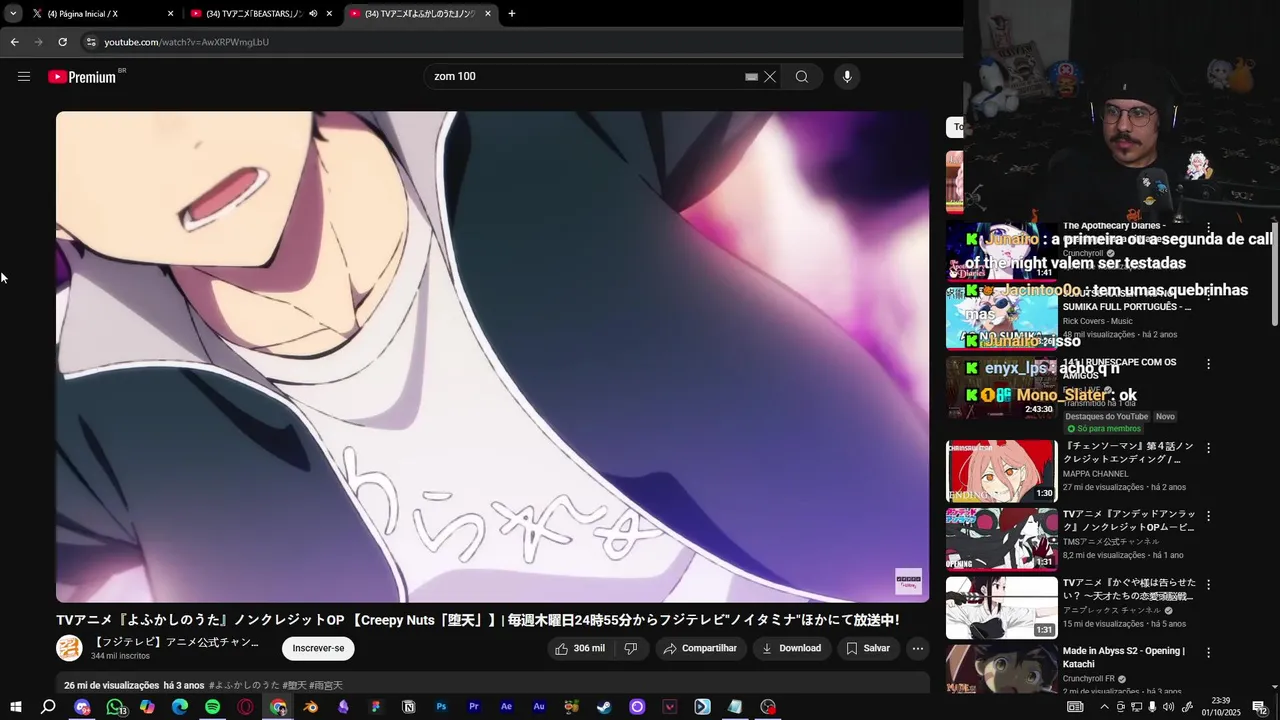Viewport: 1280px width, 720px height.
Task: Play the Kaguya-sama 1:31 thumbnail
Action: [1001, 607]
